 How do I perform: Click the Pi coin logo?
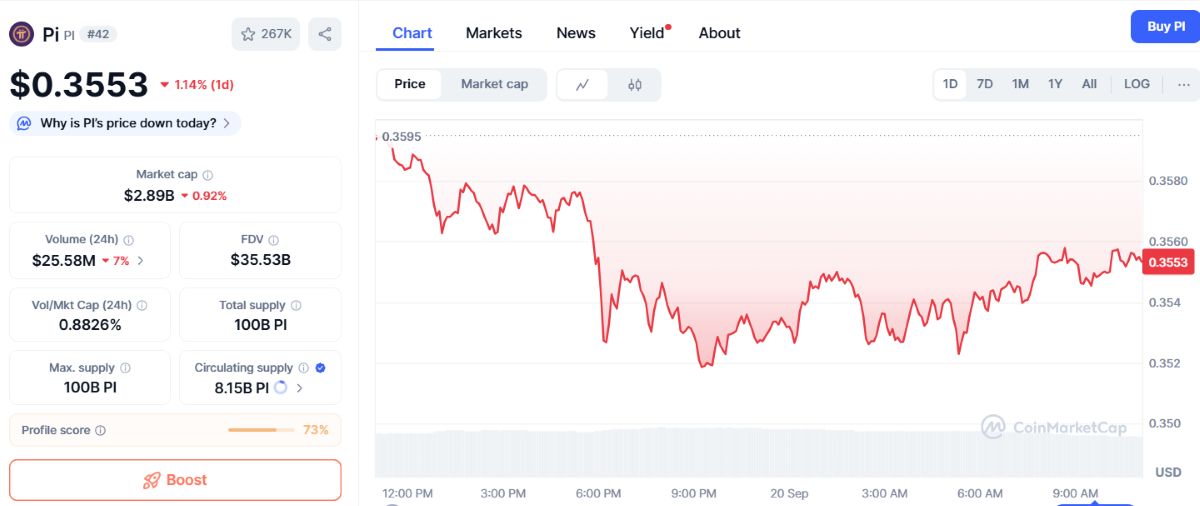click(x=21, y=34)
